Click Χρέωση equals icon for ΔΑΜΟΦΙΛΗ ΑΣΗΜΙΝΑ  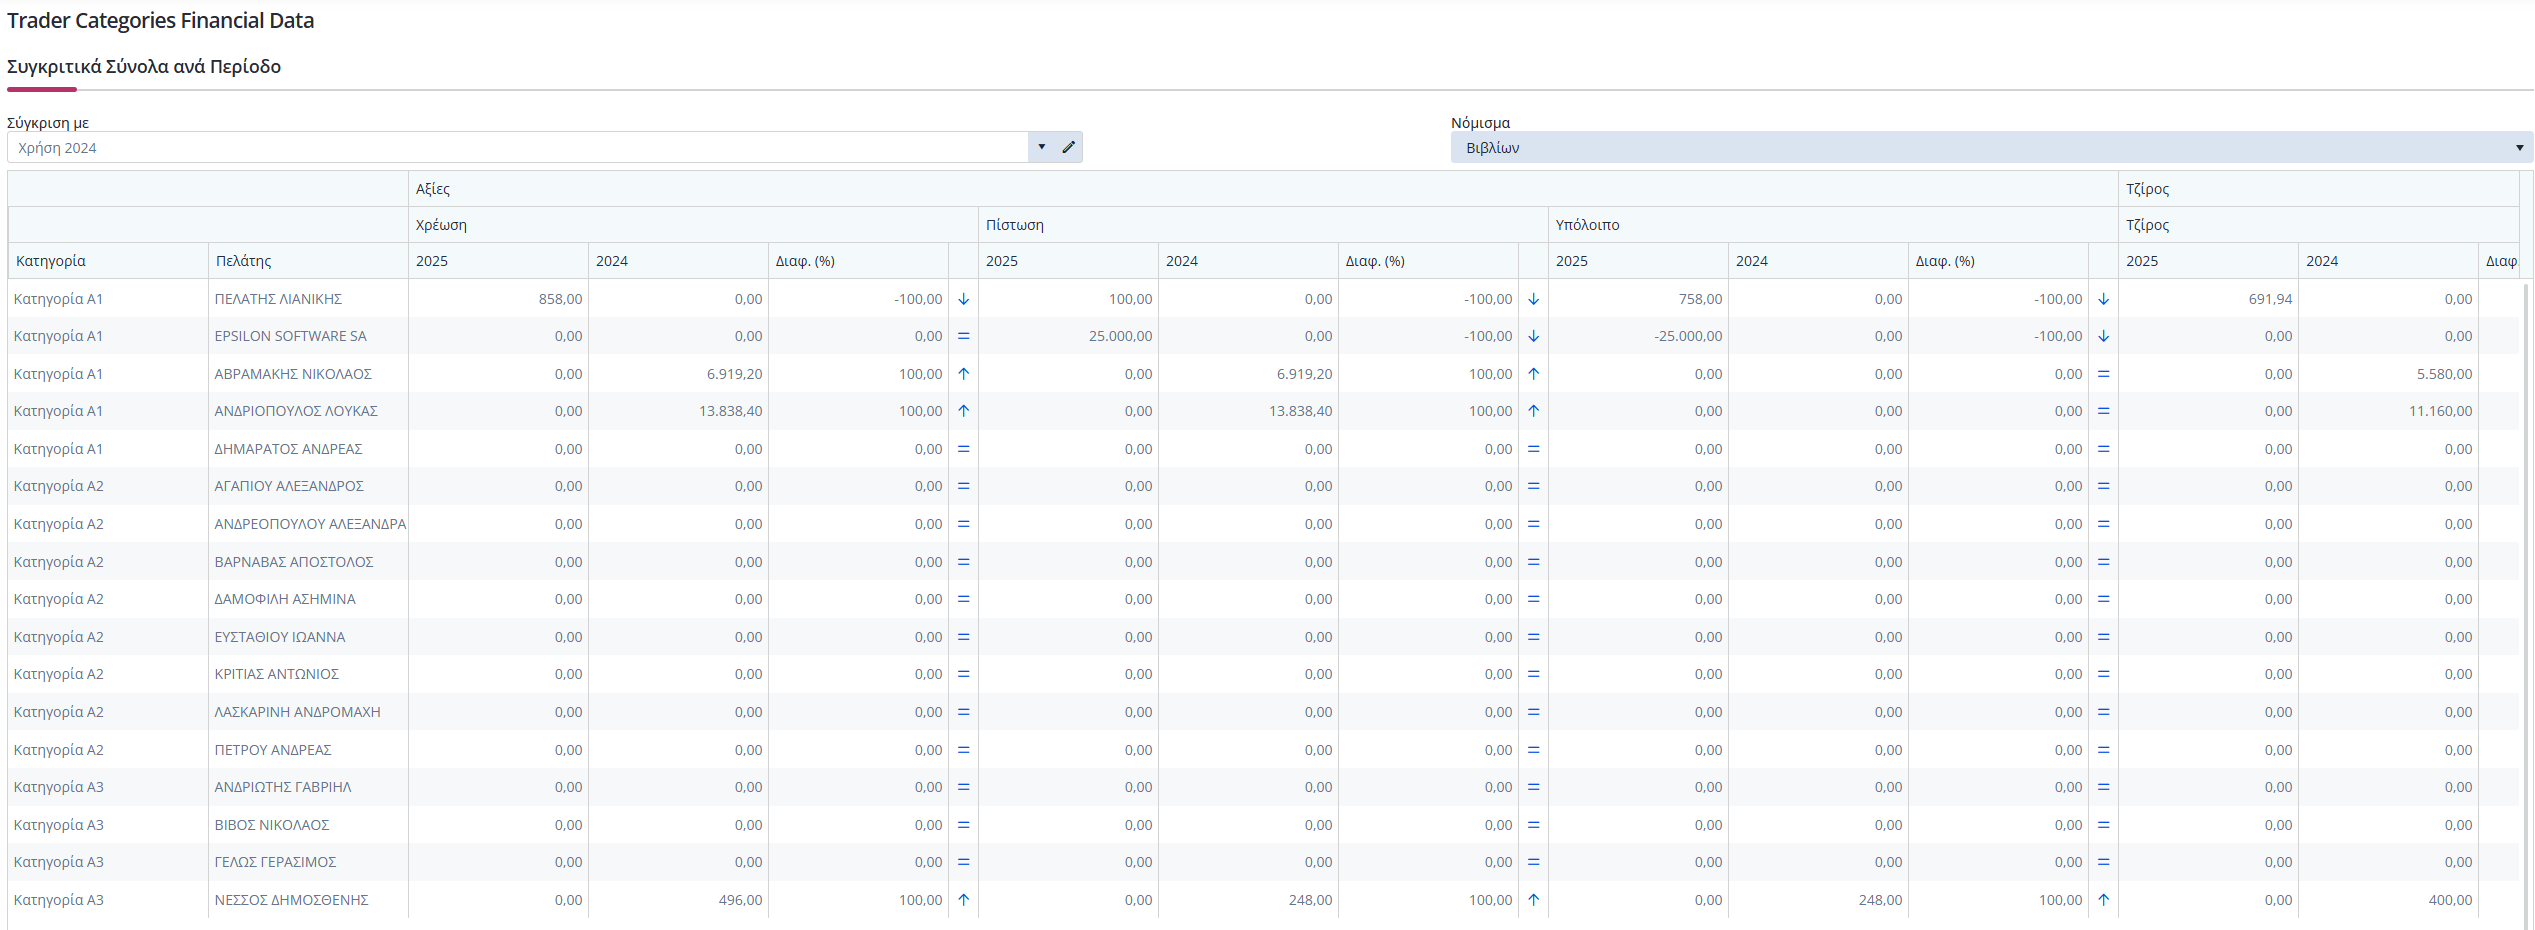[964, 599]
